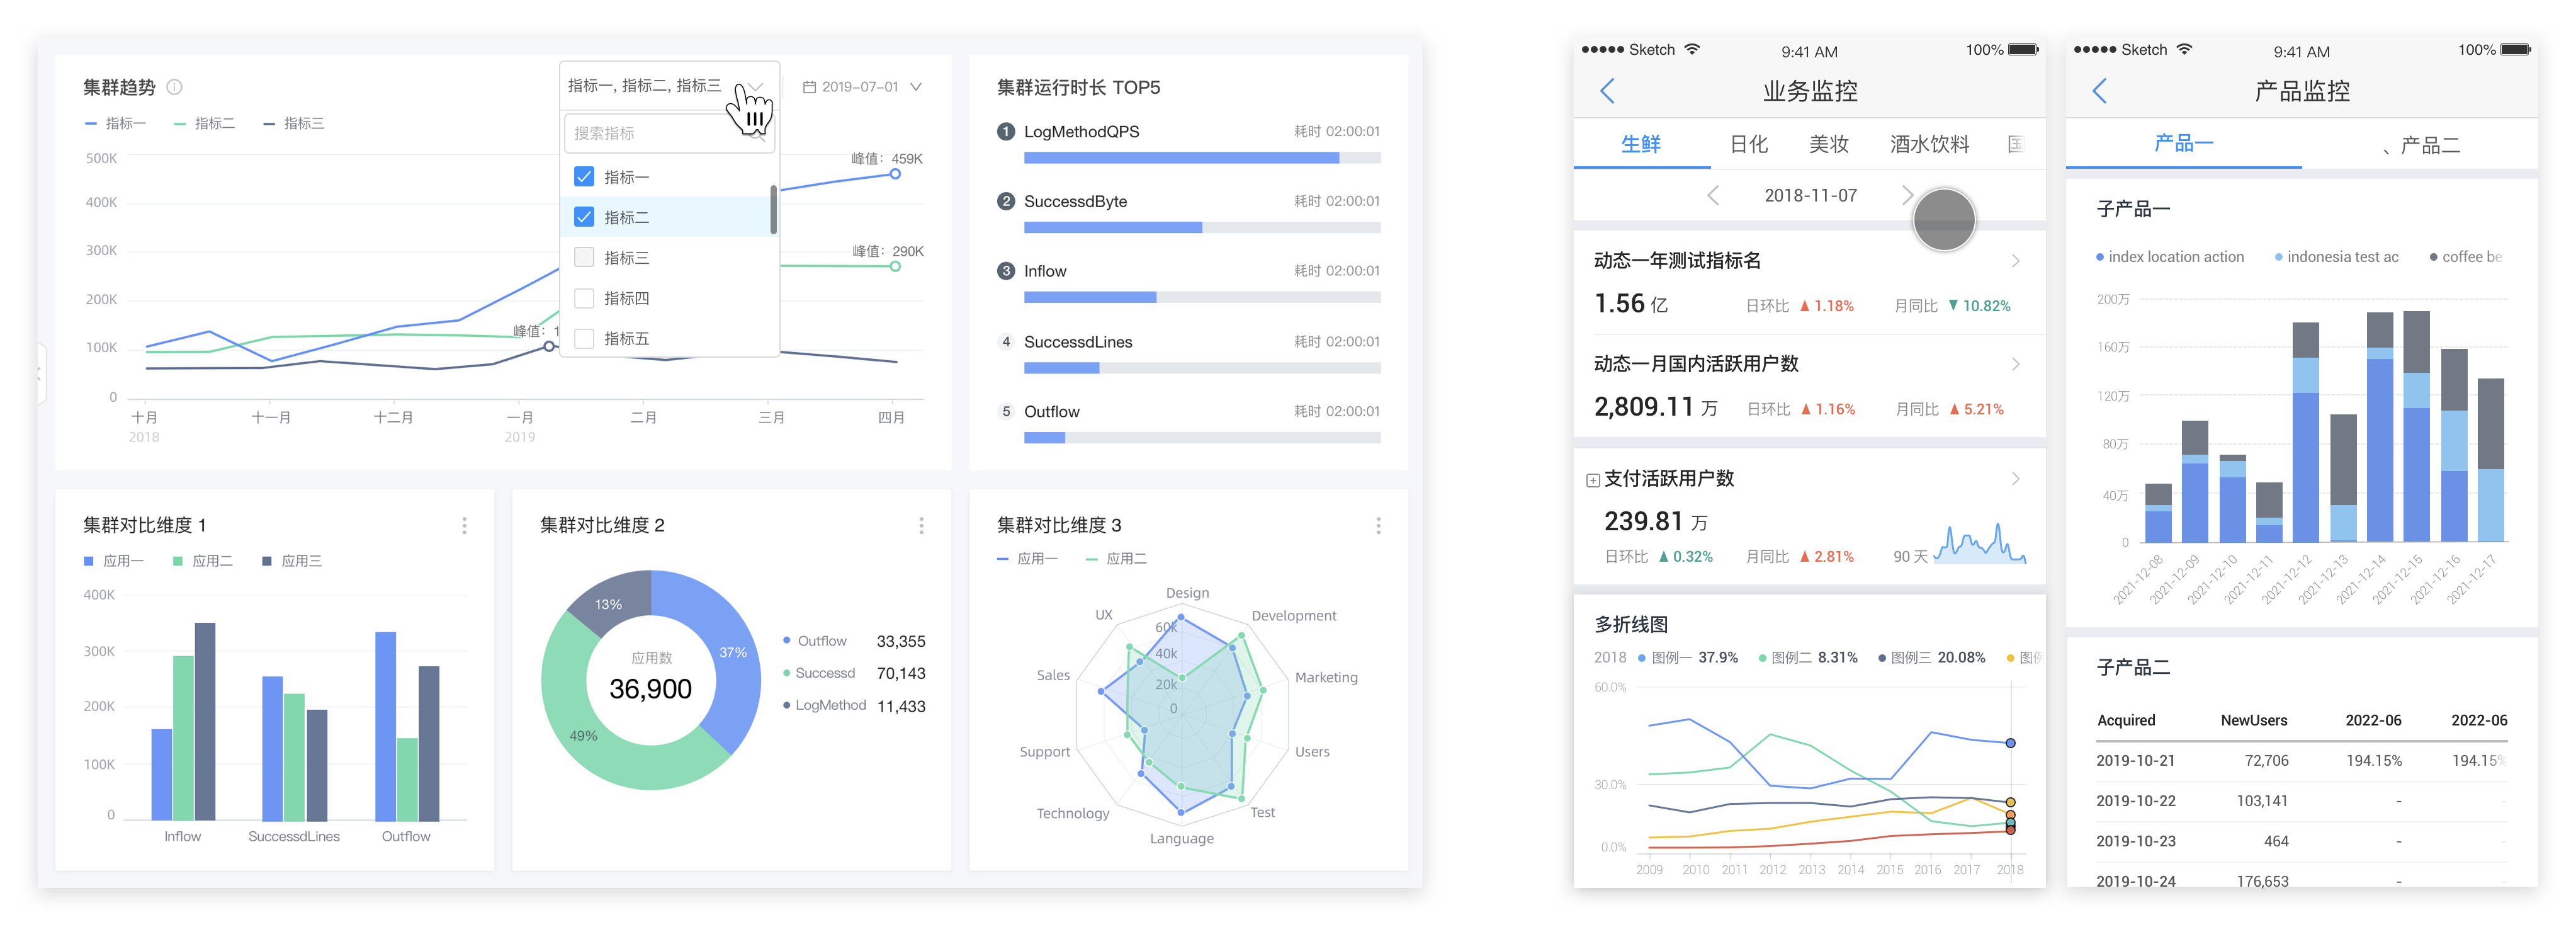Screen dimensions: 2576x927
Task: Open the more menu on 集群对比维度 3
Action: click(x=1378, y=525)
